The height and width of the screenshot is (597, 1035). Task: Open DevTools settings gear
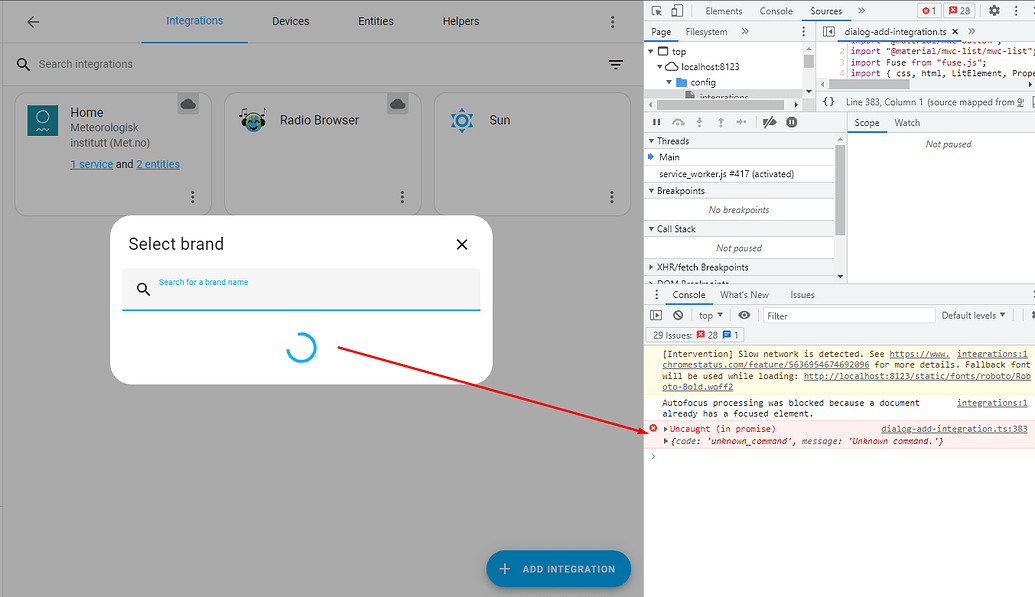[993, 11]
